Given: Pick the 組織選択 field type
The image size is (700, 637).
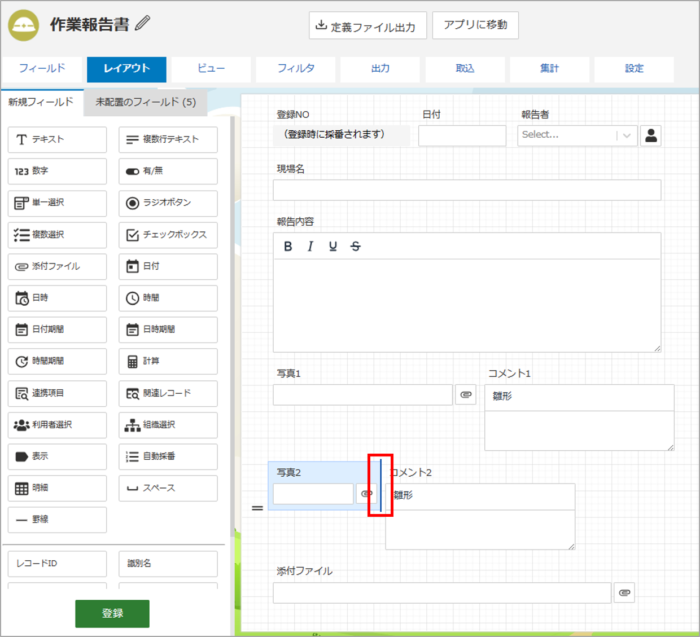Looking at the screenshot, I should [x=168, y=425].
